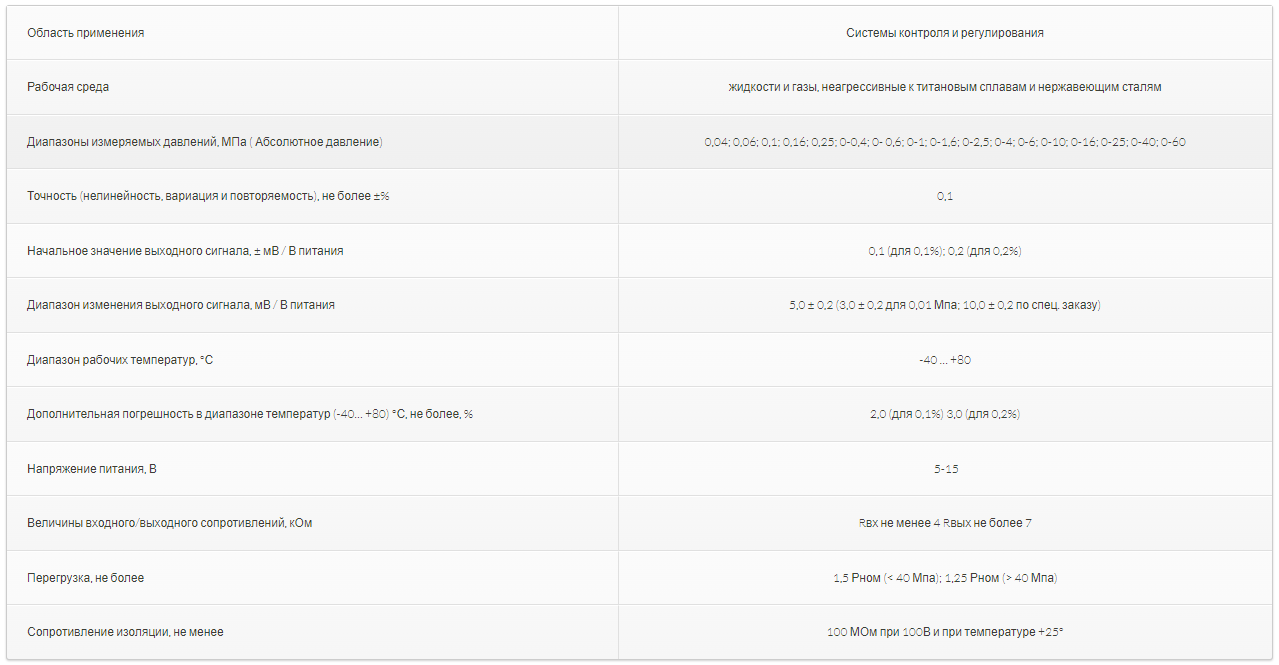Select "Начальное значение выходного сигнала" label

(x=185, y=251)
